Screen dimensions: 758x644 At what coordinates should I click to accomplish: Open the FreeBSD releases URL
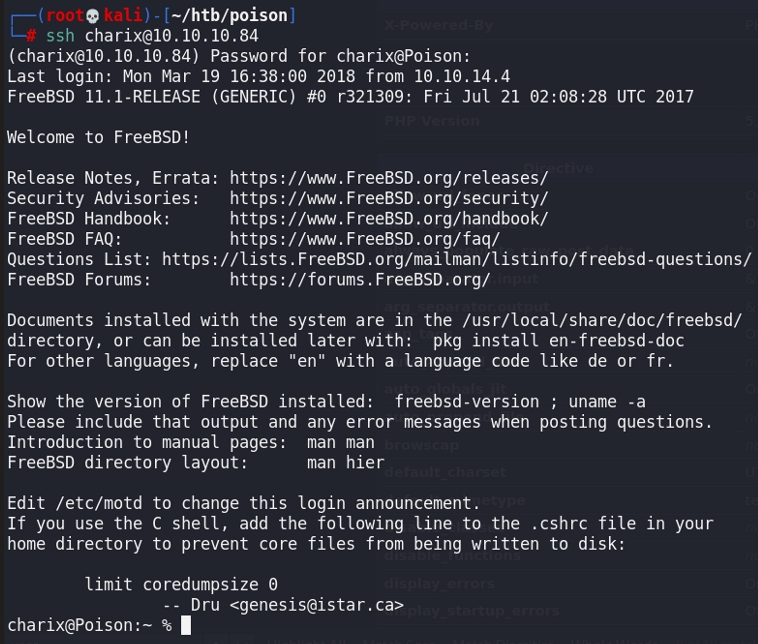tap(389, 178)
